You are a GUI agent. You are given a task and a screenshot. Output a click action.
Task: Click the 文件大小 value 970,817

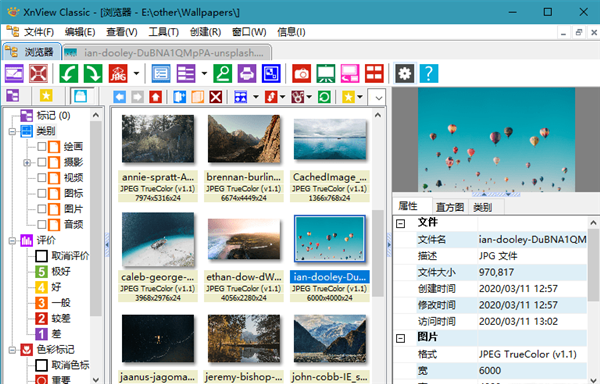[496, 272]
